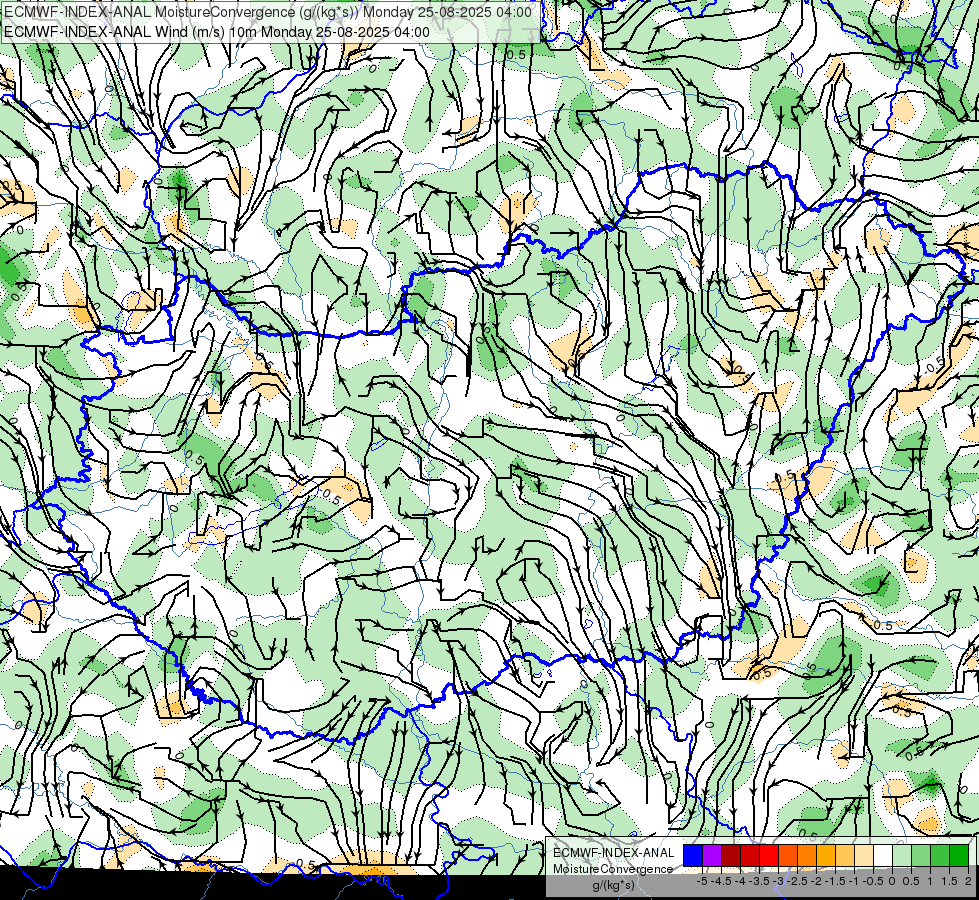
Task: Click the darkest maroon-red legend swatch
Action: pyautogui.click(x=731, y=856)
